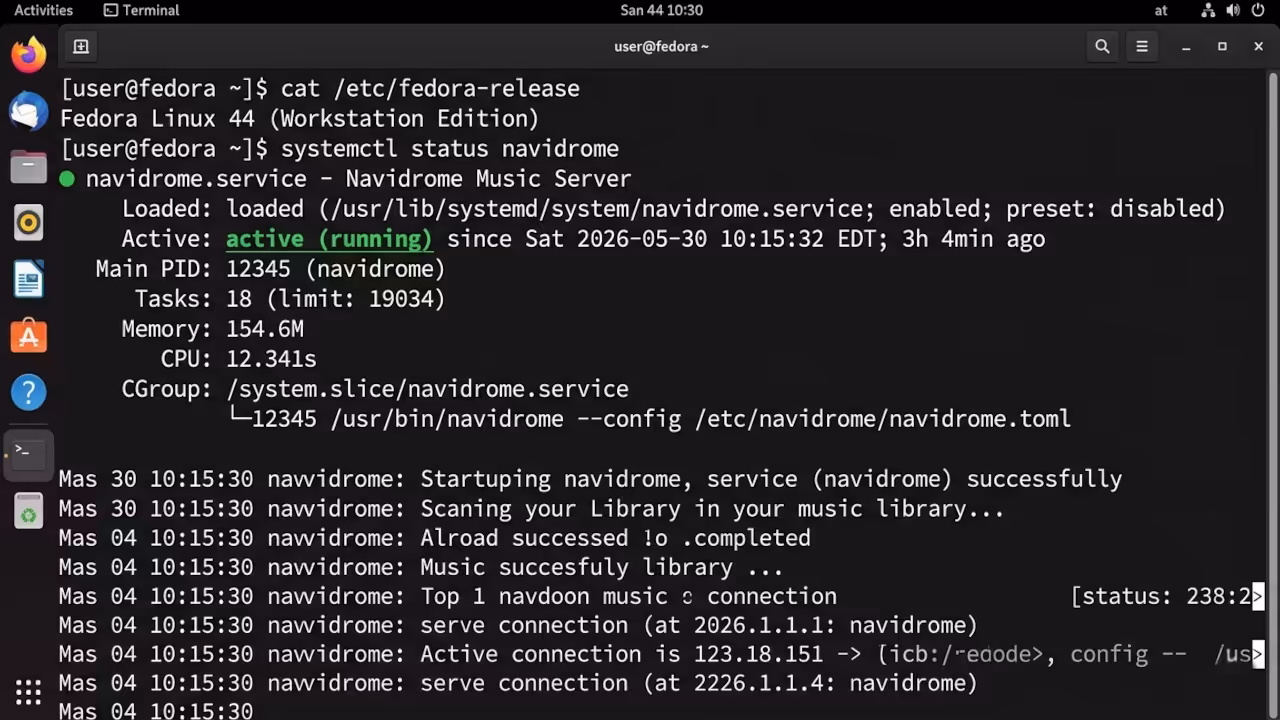
Task: Click the network status icon
Action: pos(1208,10)
